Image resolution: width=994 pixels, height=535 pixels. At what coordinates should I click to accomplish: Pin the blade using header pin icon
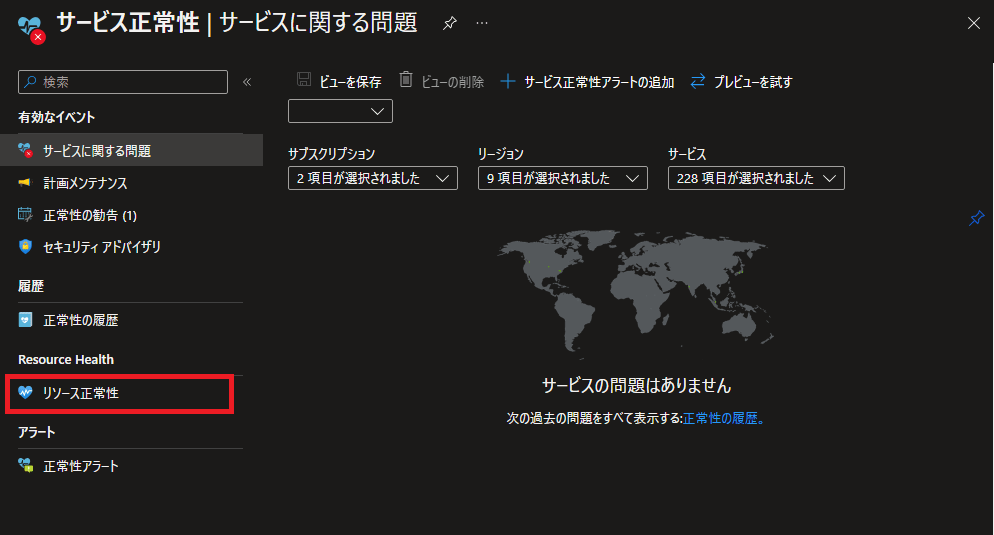pyautogui.click(x=449, y=24)
